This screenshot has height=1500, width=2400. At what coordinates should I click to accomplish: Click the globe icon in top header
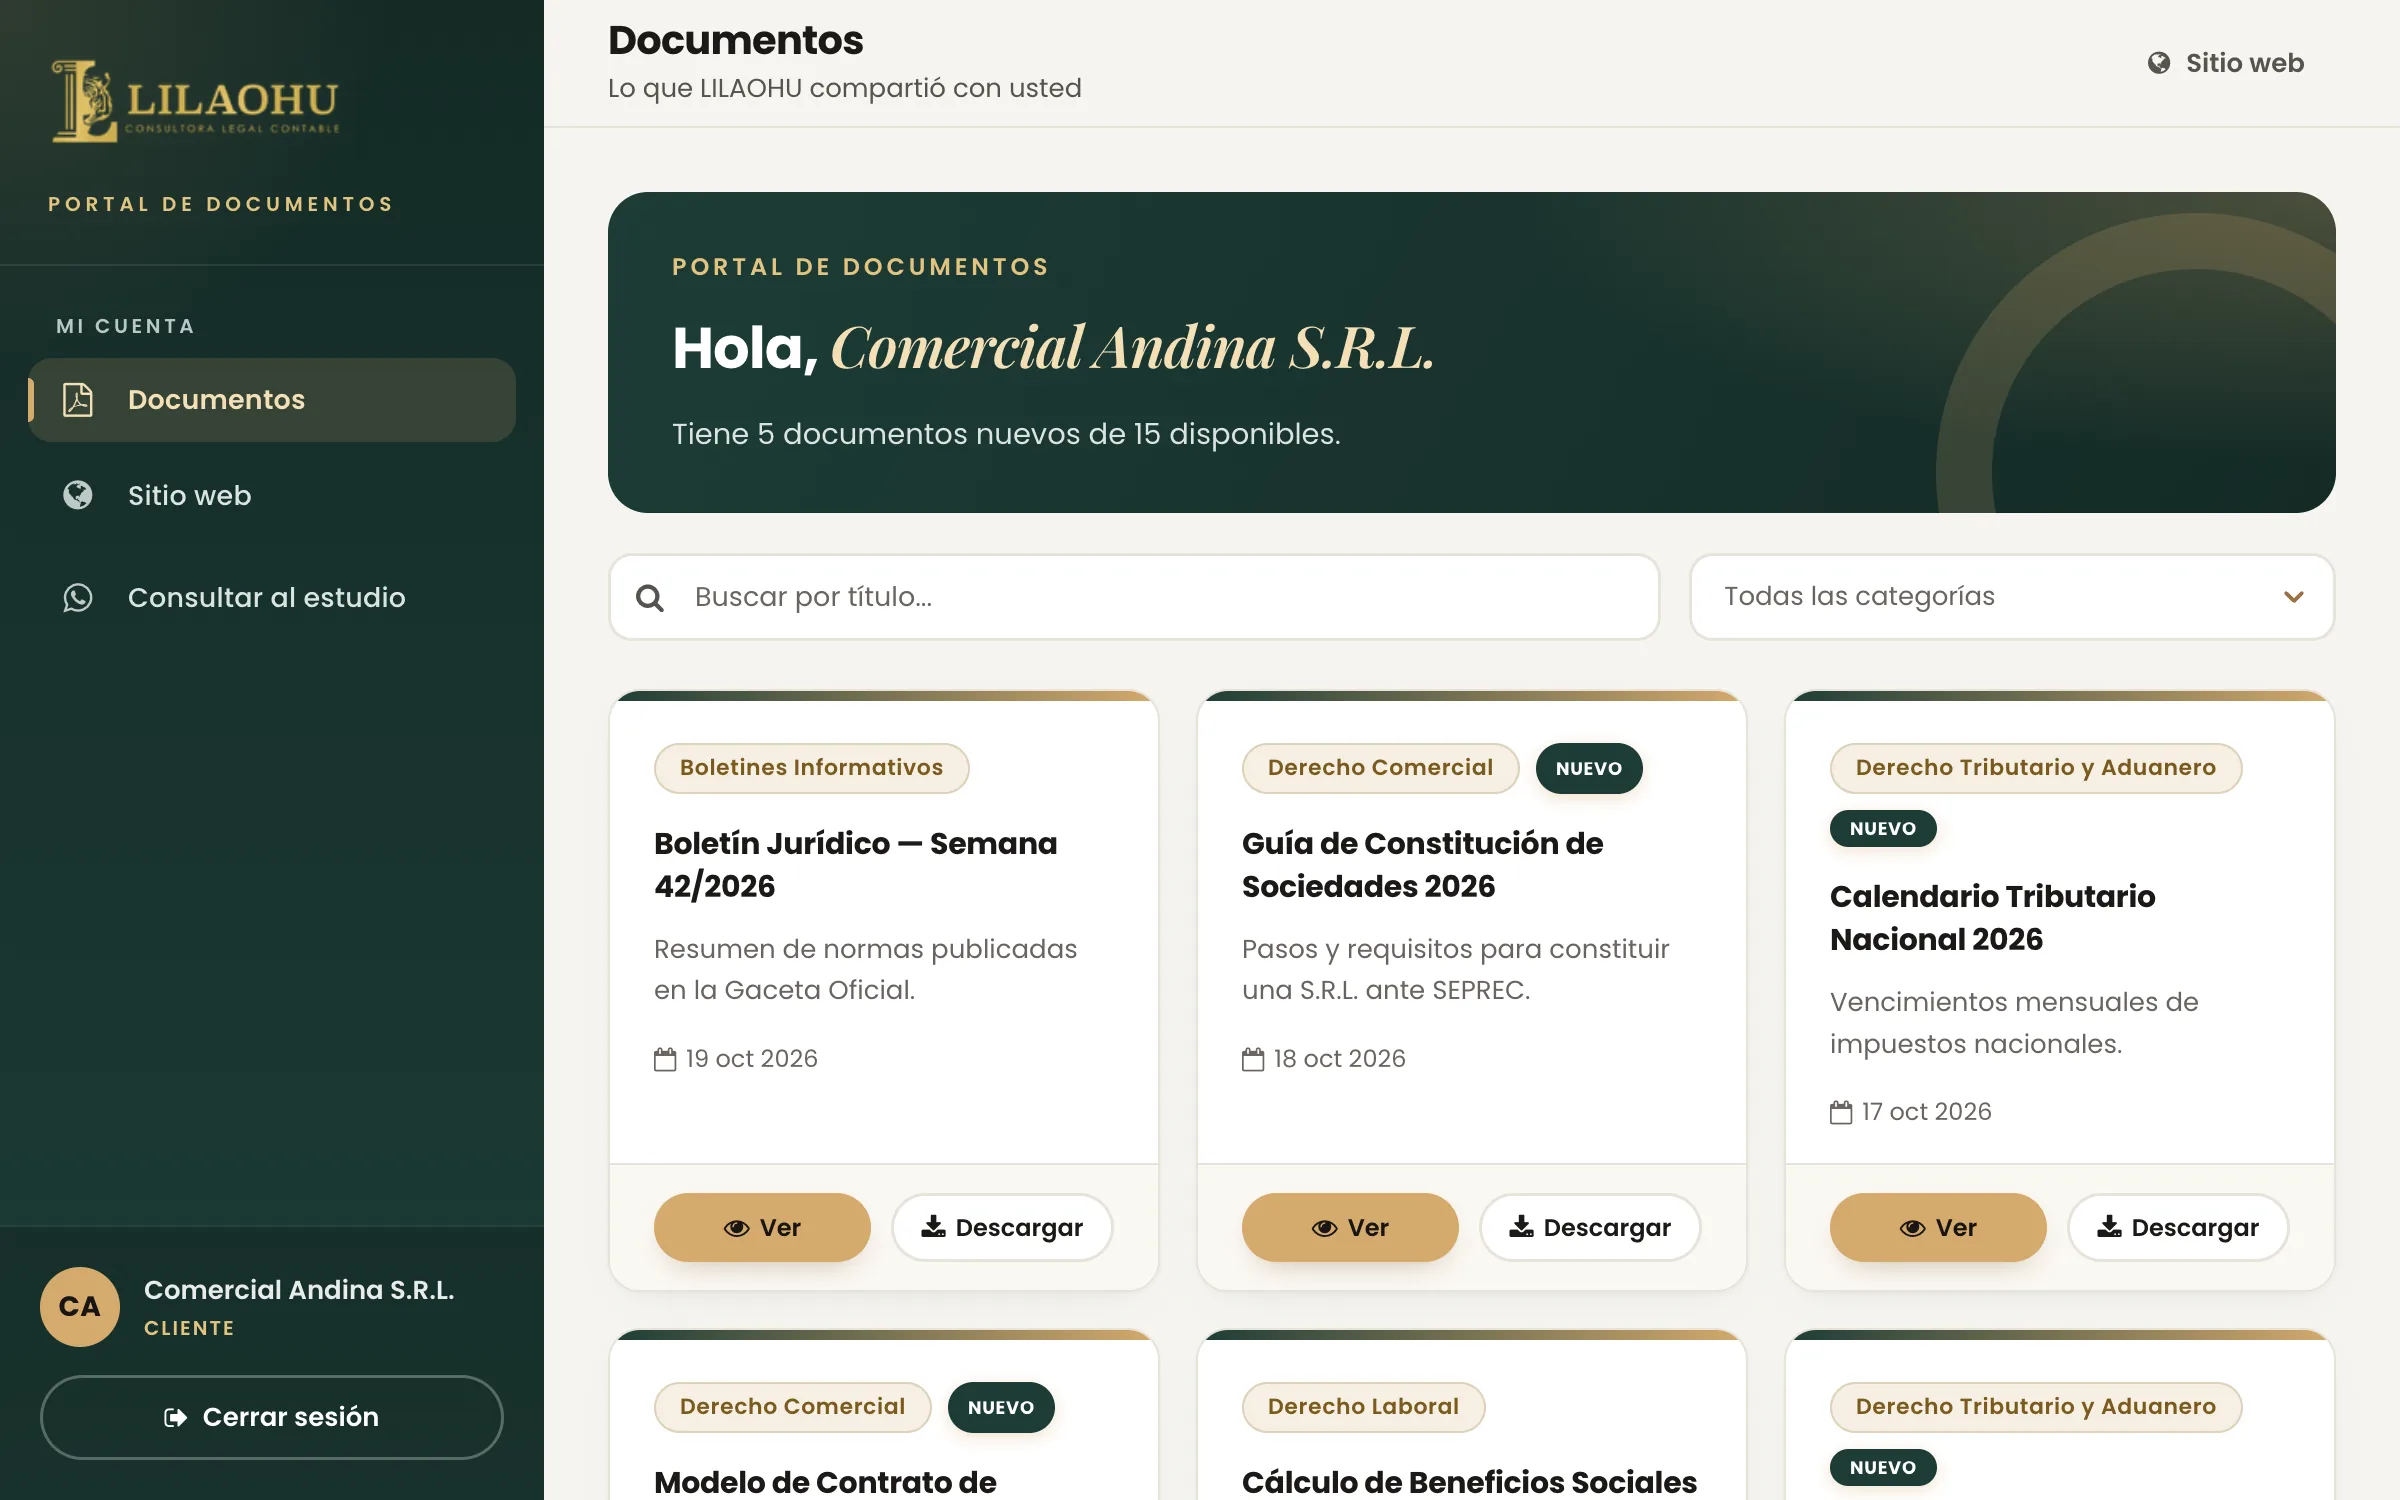(2159, 63)
